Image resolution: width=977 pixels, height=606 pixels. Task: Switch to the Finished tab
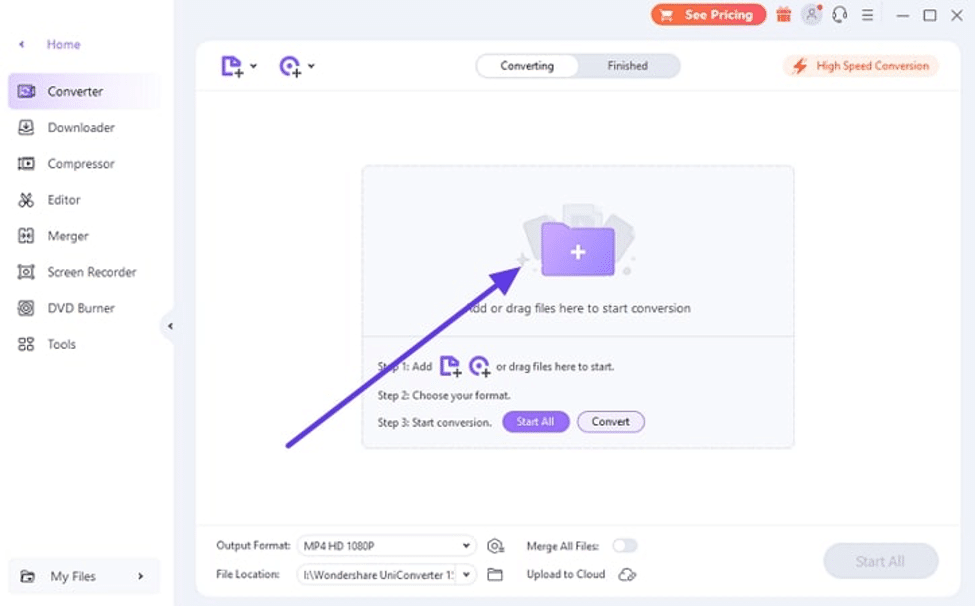click(627, 66)
